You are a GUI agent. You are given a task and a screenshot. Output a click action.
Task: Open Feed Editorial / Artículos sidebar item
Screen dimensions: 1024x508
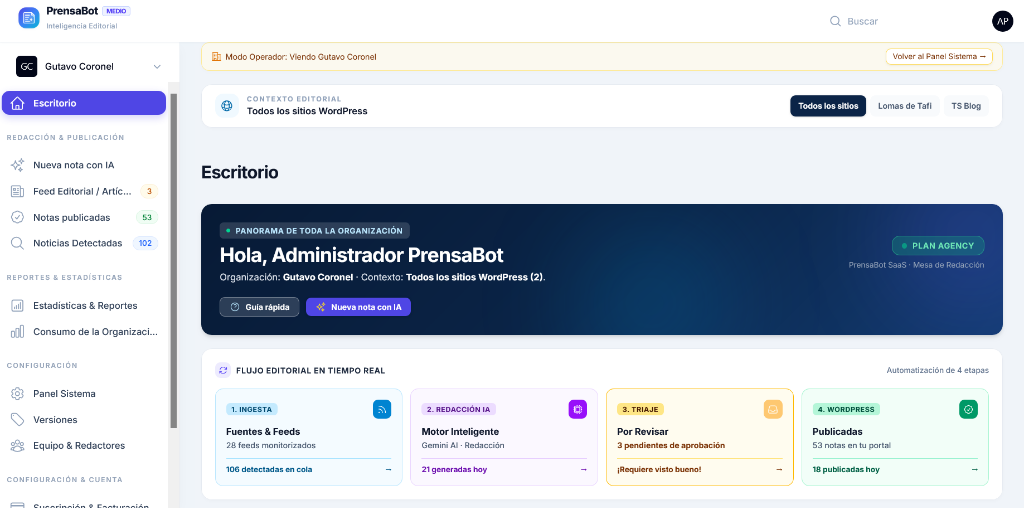[x=84, y=191]
